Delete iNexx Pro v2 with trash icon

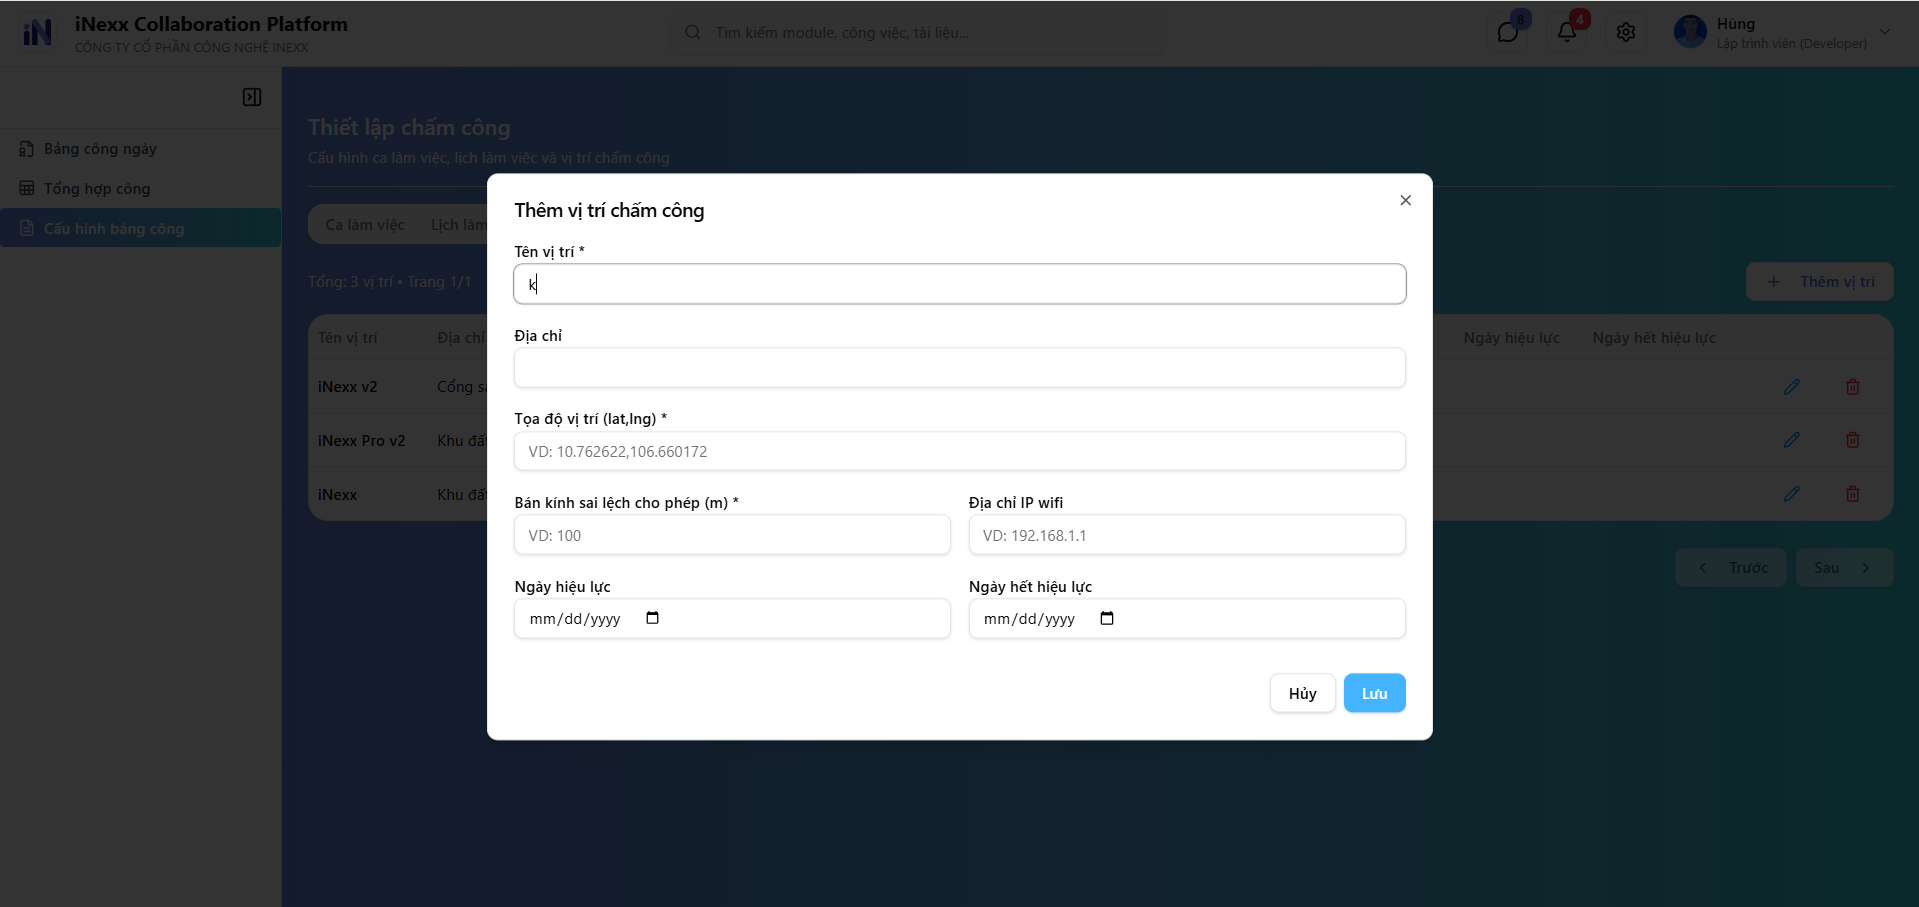coord(1852,440)
